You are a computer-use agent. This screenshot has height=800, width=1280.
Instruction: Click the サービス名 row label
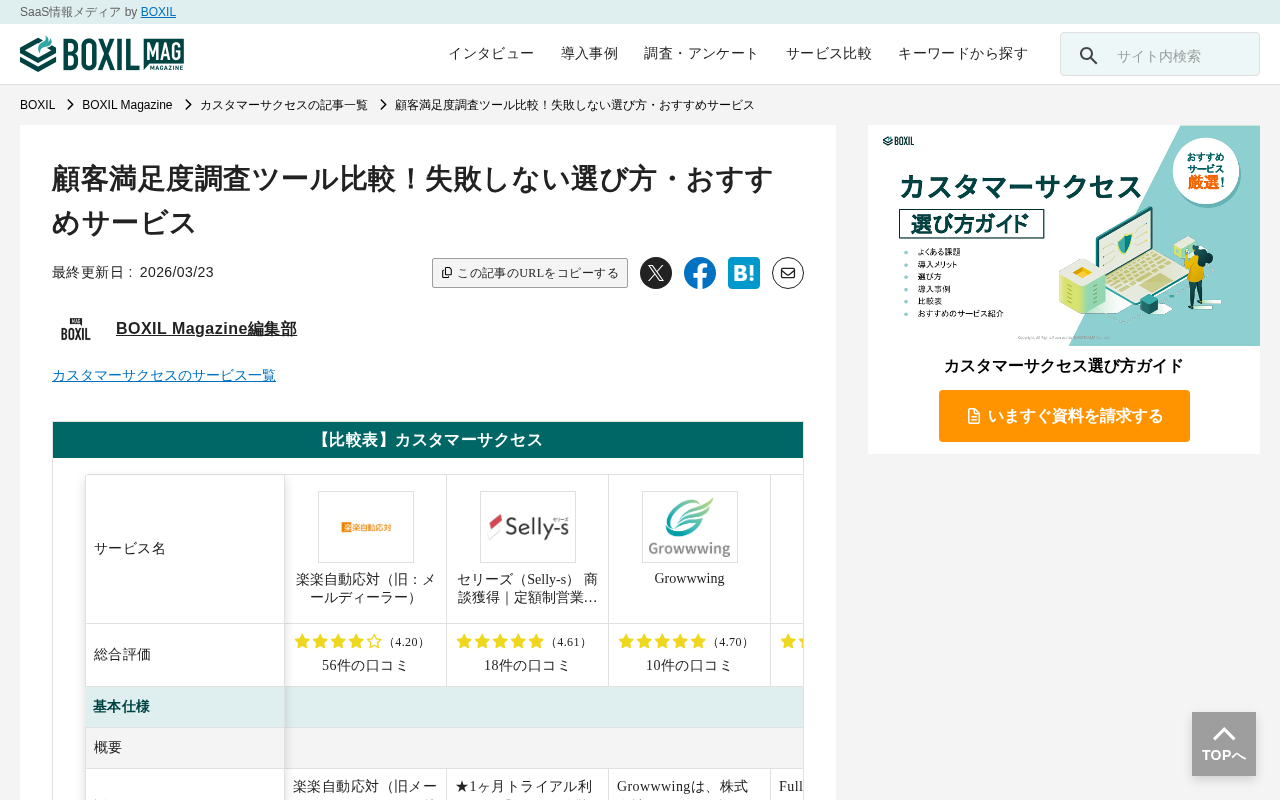(x=130, y=549)
